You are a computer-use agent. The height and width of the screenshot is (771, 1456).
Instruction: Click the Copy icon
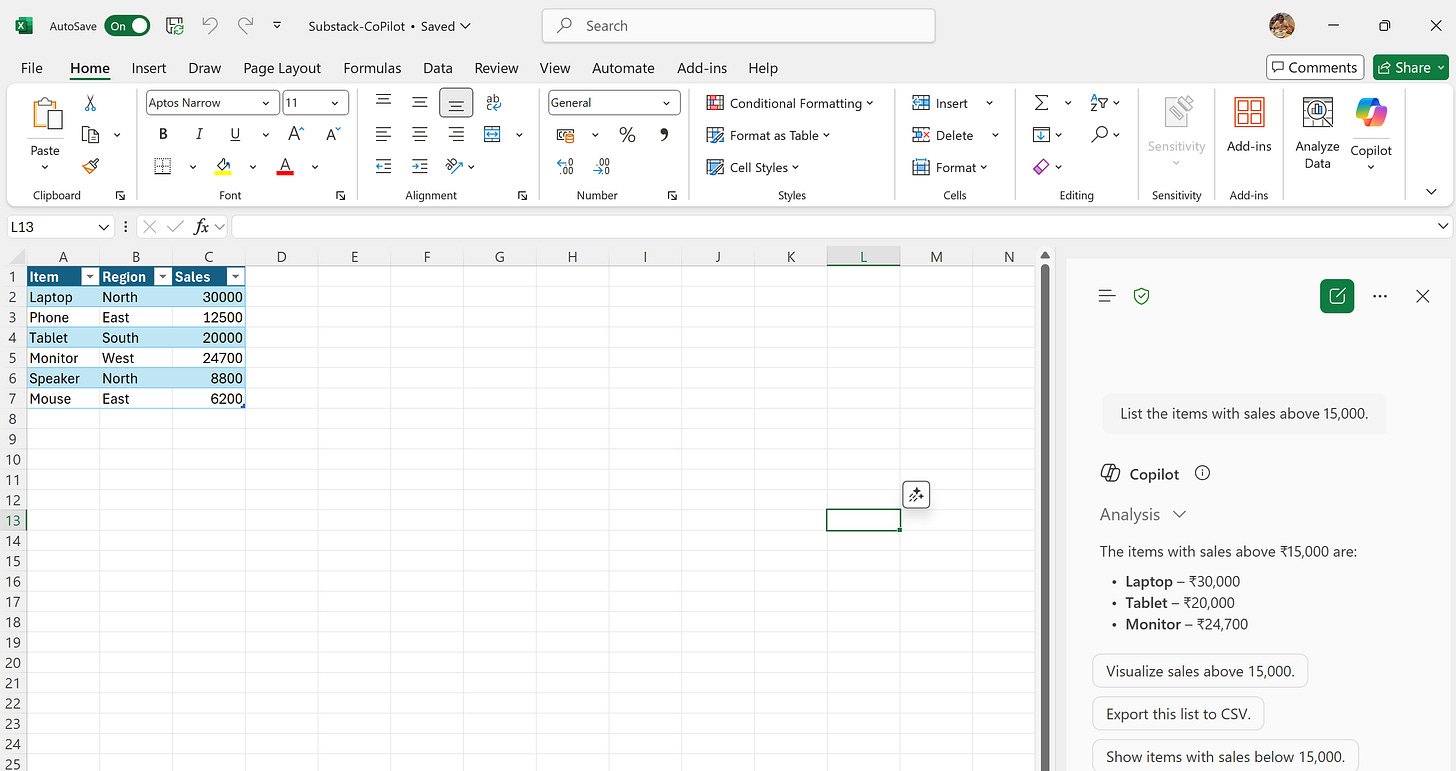[x=90, y=134]
